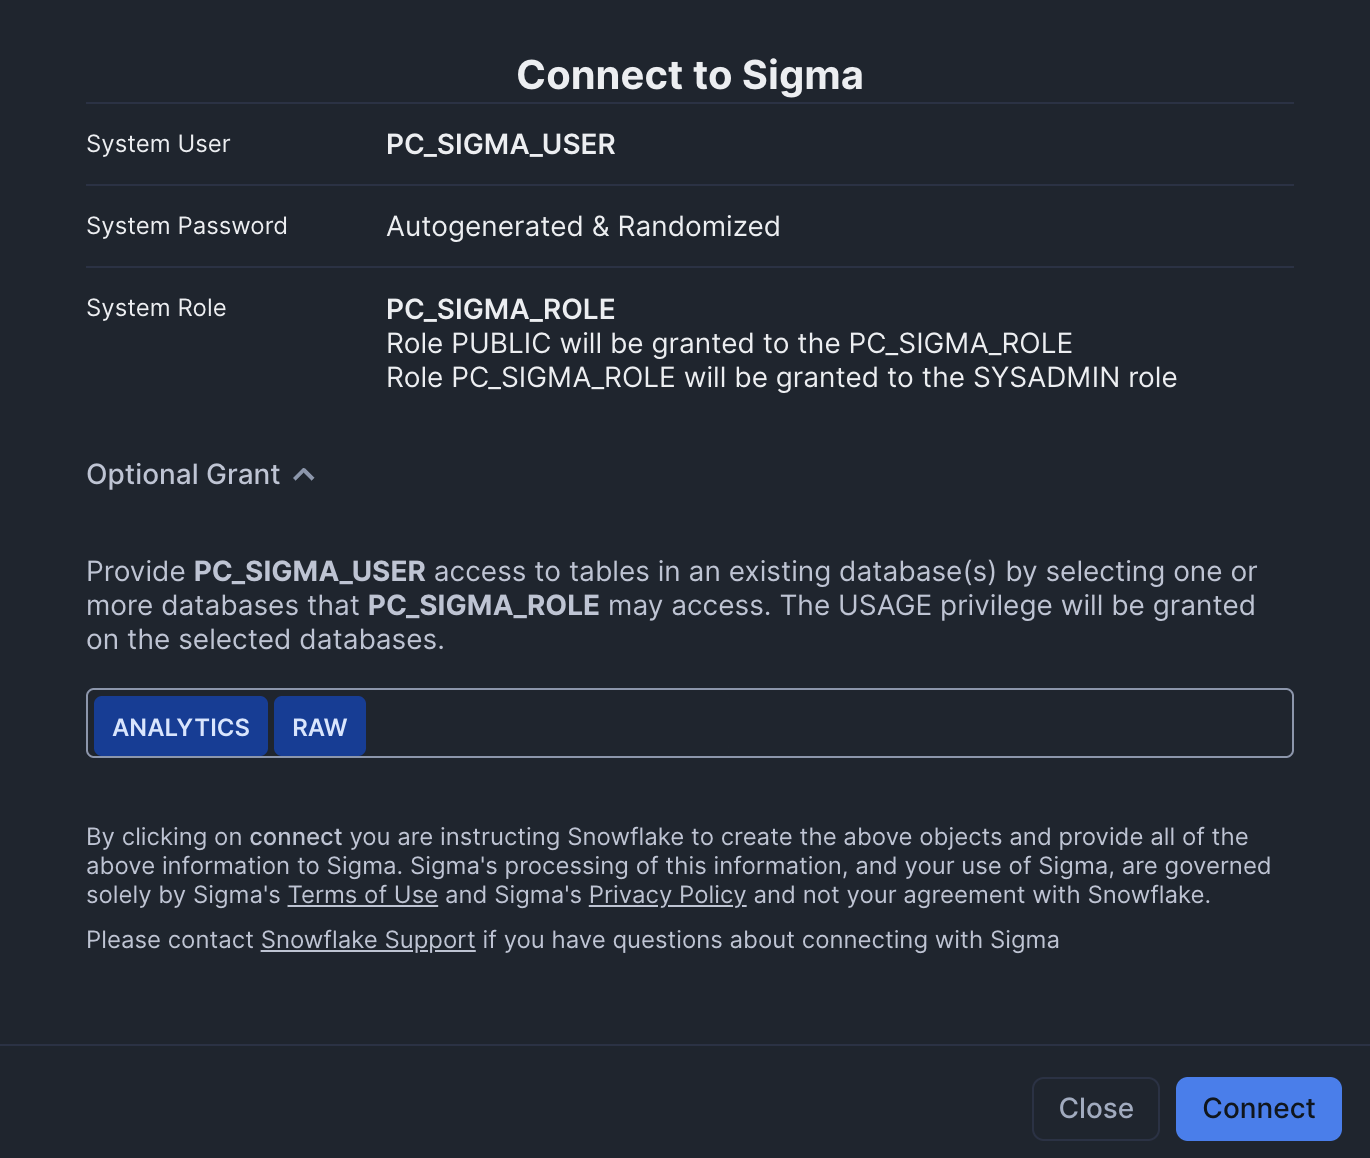
Task: Click the System User label
Action: (x=158, y=144)
